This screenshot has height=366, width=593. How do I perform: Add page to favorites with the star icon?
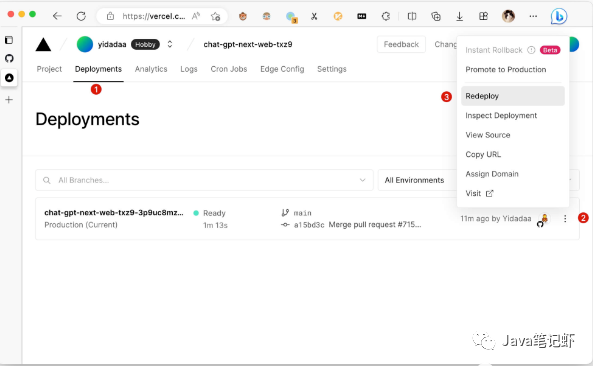[x=216, y=16]
